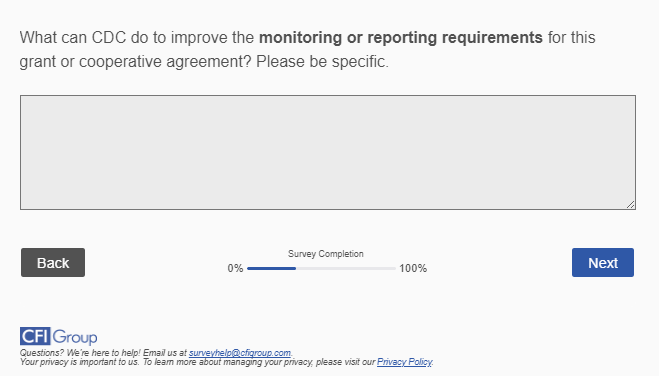Open the surveyhelp@cfigroup.com email link
Image resolution: width=659 pixels, height=376 pixels.
[240, 352]
